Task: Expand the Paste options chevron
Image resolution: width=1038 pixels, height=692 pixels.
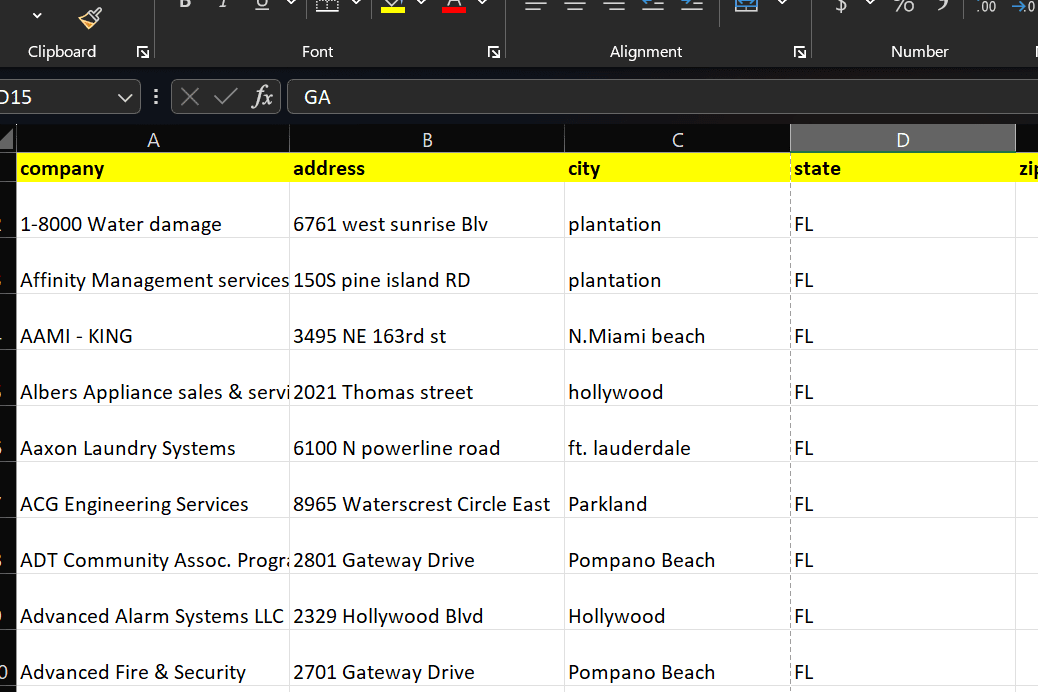Action: pyautogui.click(x=37, y=15)
